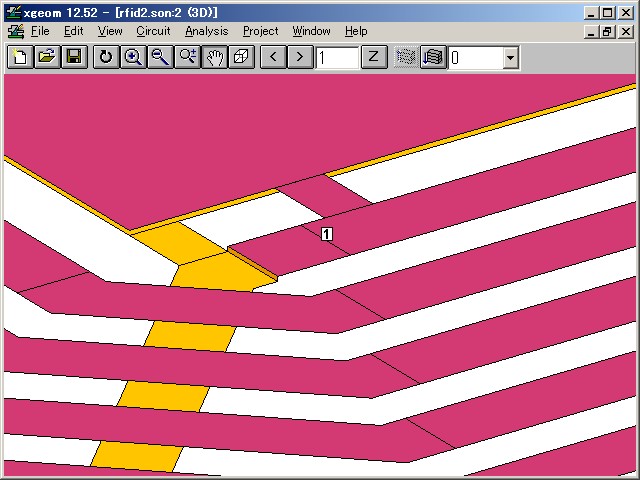Save the project with the floppy disk icon
The image size is (640, 480).
coord(74,57)
